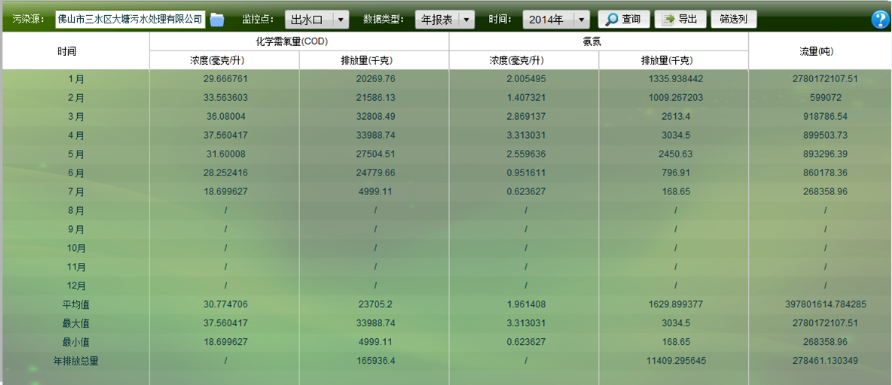Select the 1月 row label
Viewport: 892px width, 385px height.
(76, 79)
